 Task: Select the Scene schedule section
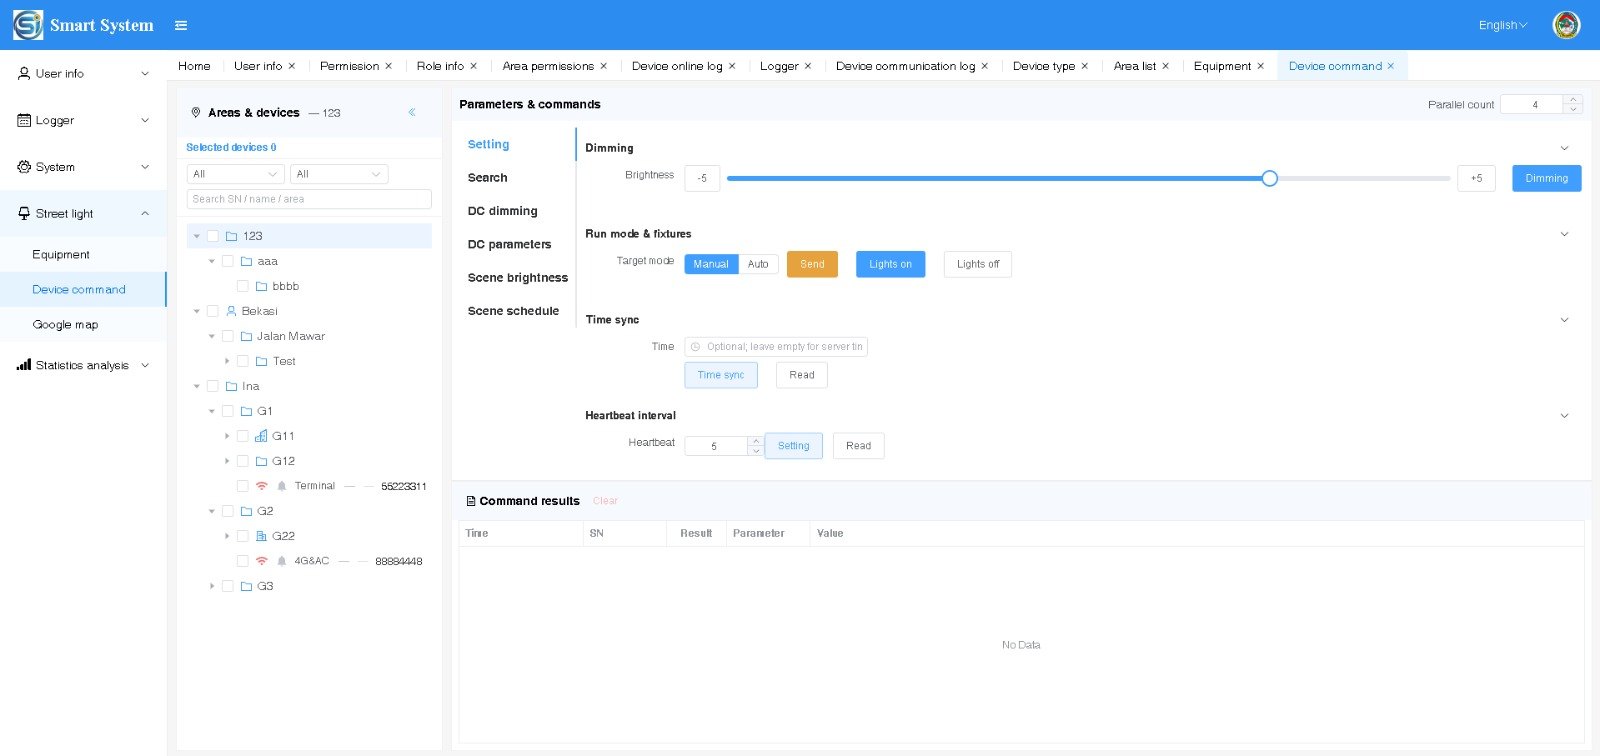[x=513, y=311]
